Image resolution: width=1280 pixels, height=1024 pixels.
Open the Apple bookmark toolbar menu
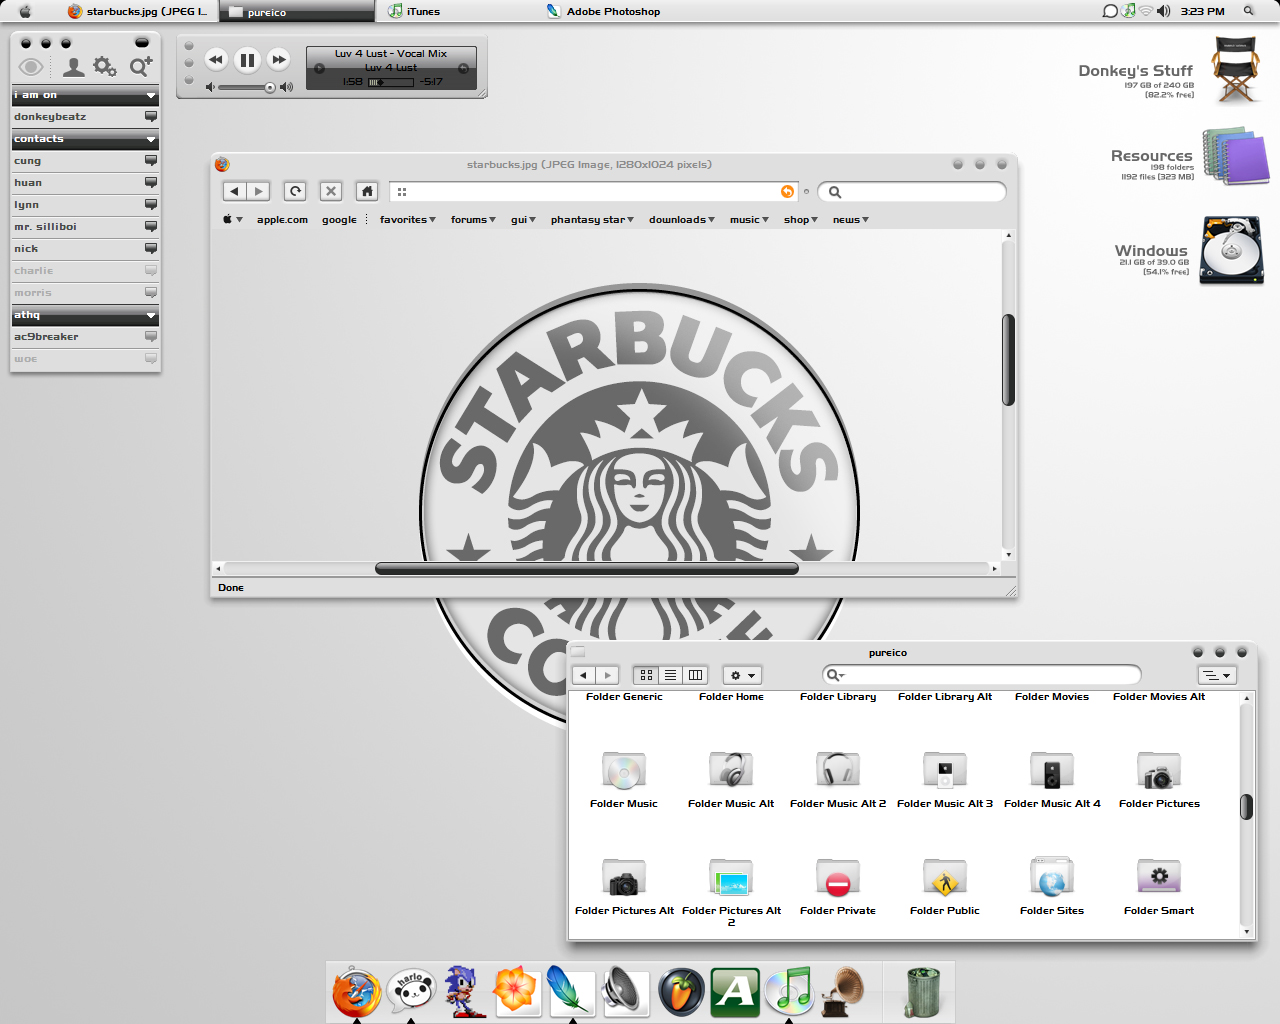tap(232, 220)
